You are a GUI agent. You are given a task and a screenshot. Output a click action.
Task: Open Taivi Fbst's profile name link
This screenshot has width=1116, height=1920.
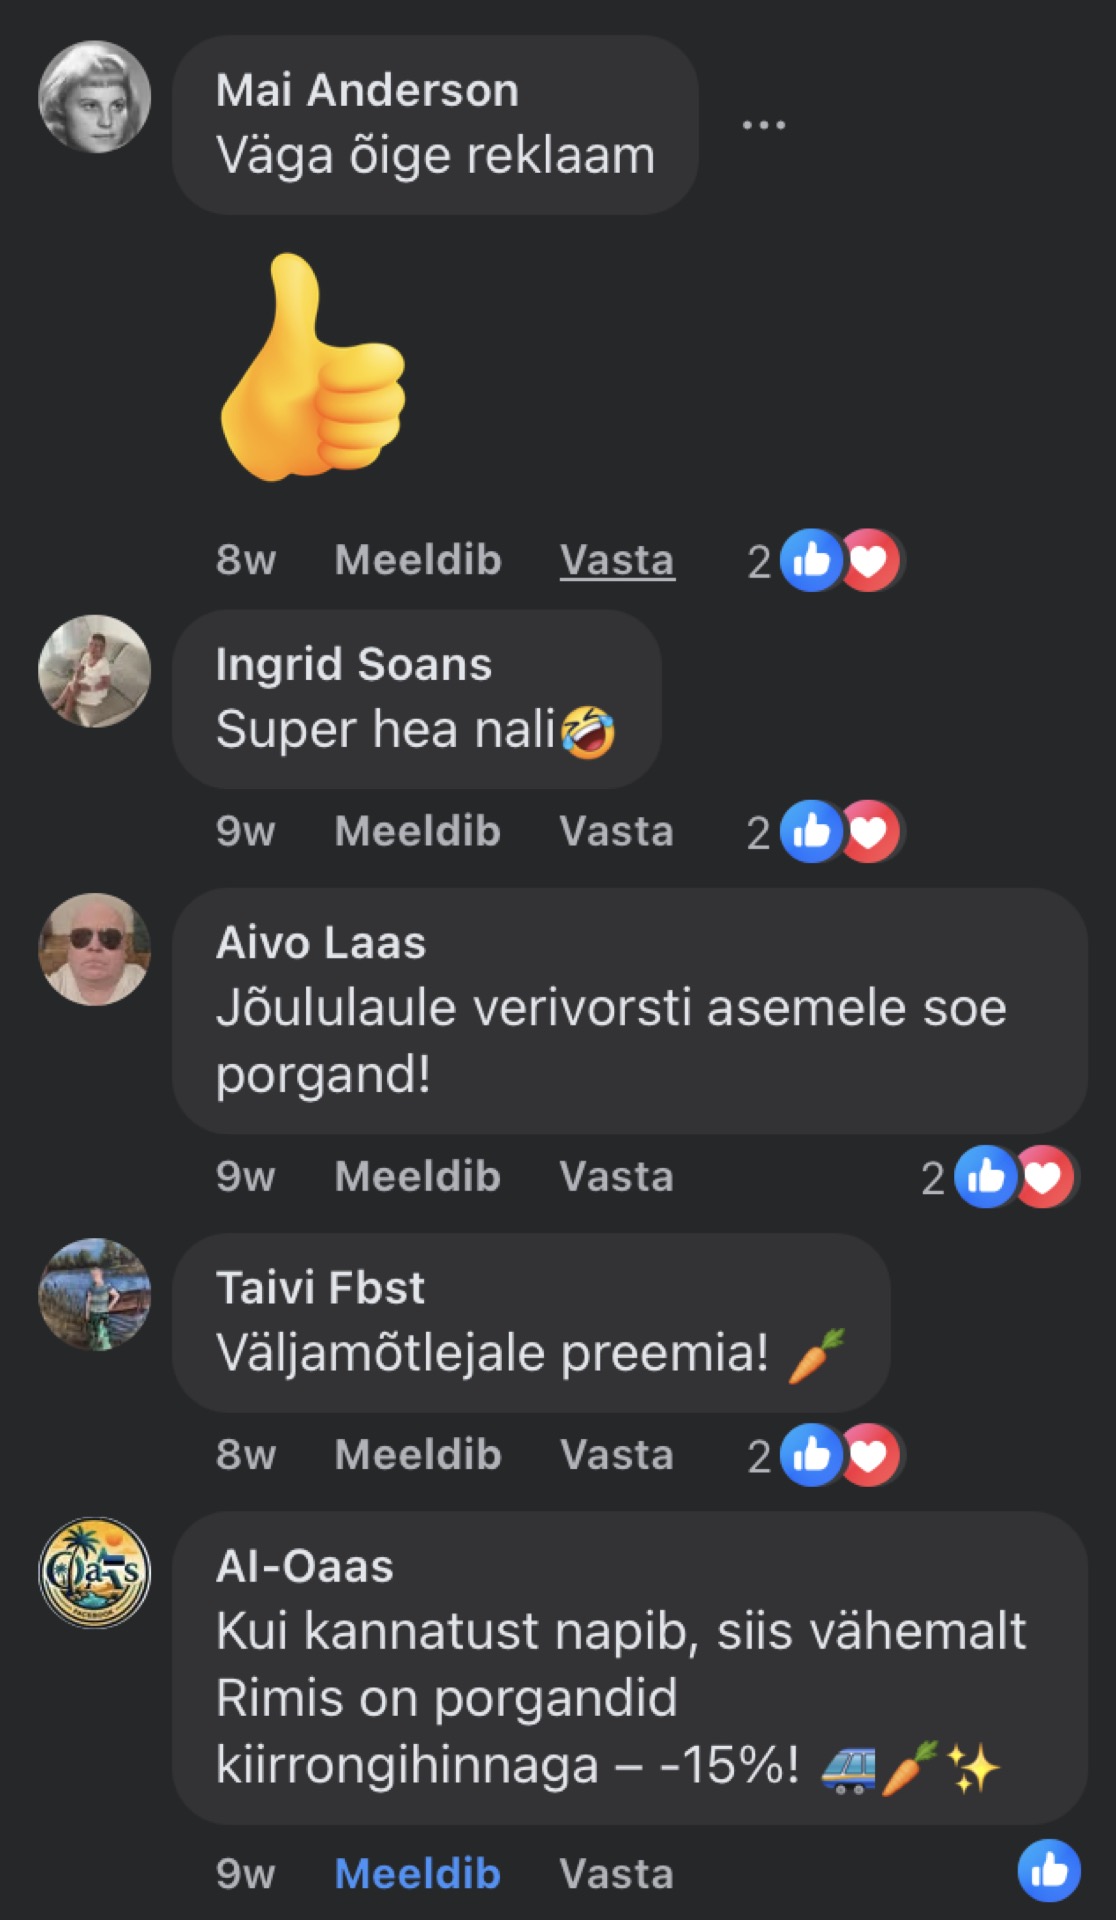coord(320,1288)
